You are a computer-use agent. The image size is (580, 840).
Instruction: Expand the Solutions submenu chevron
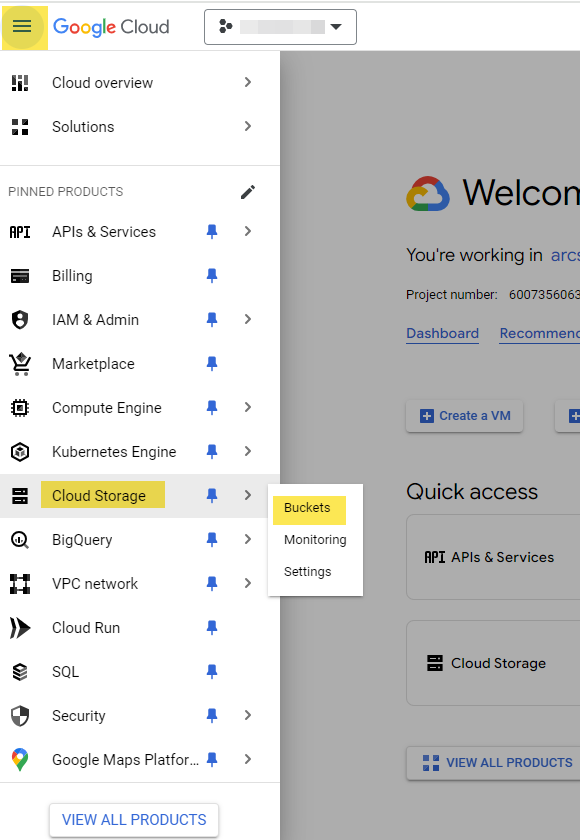(x=247, y=126)
